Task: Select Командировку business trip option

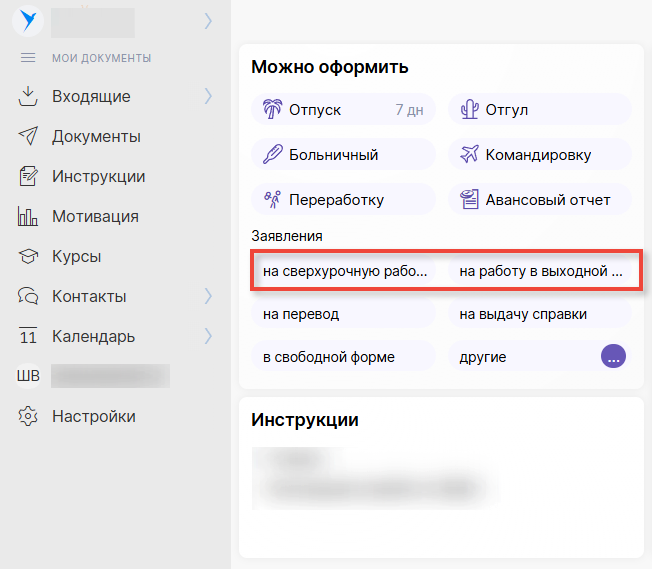Action: [539, 155]
